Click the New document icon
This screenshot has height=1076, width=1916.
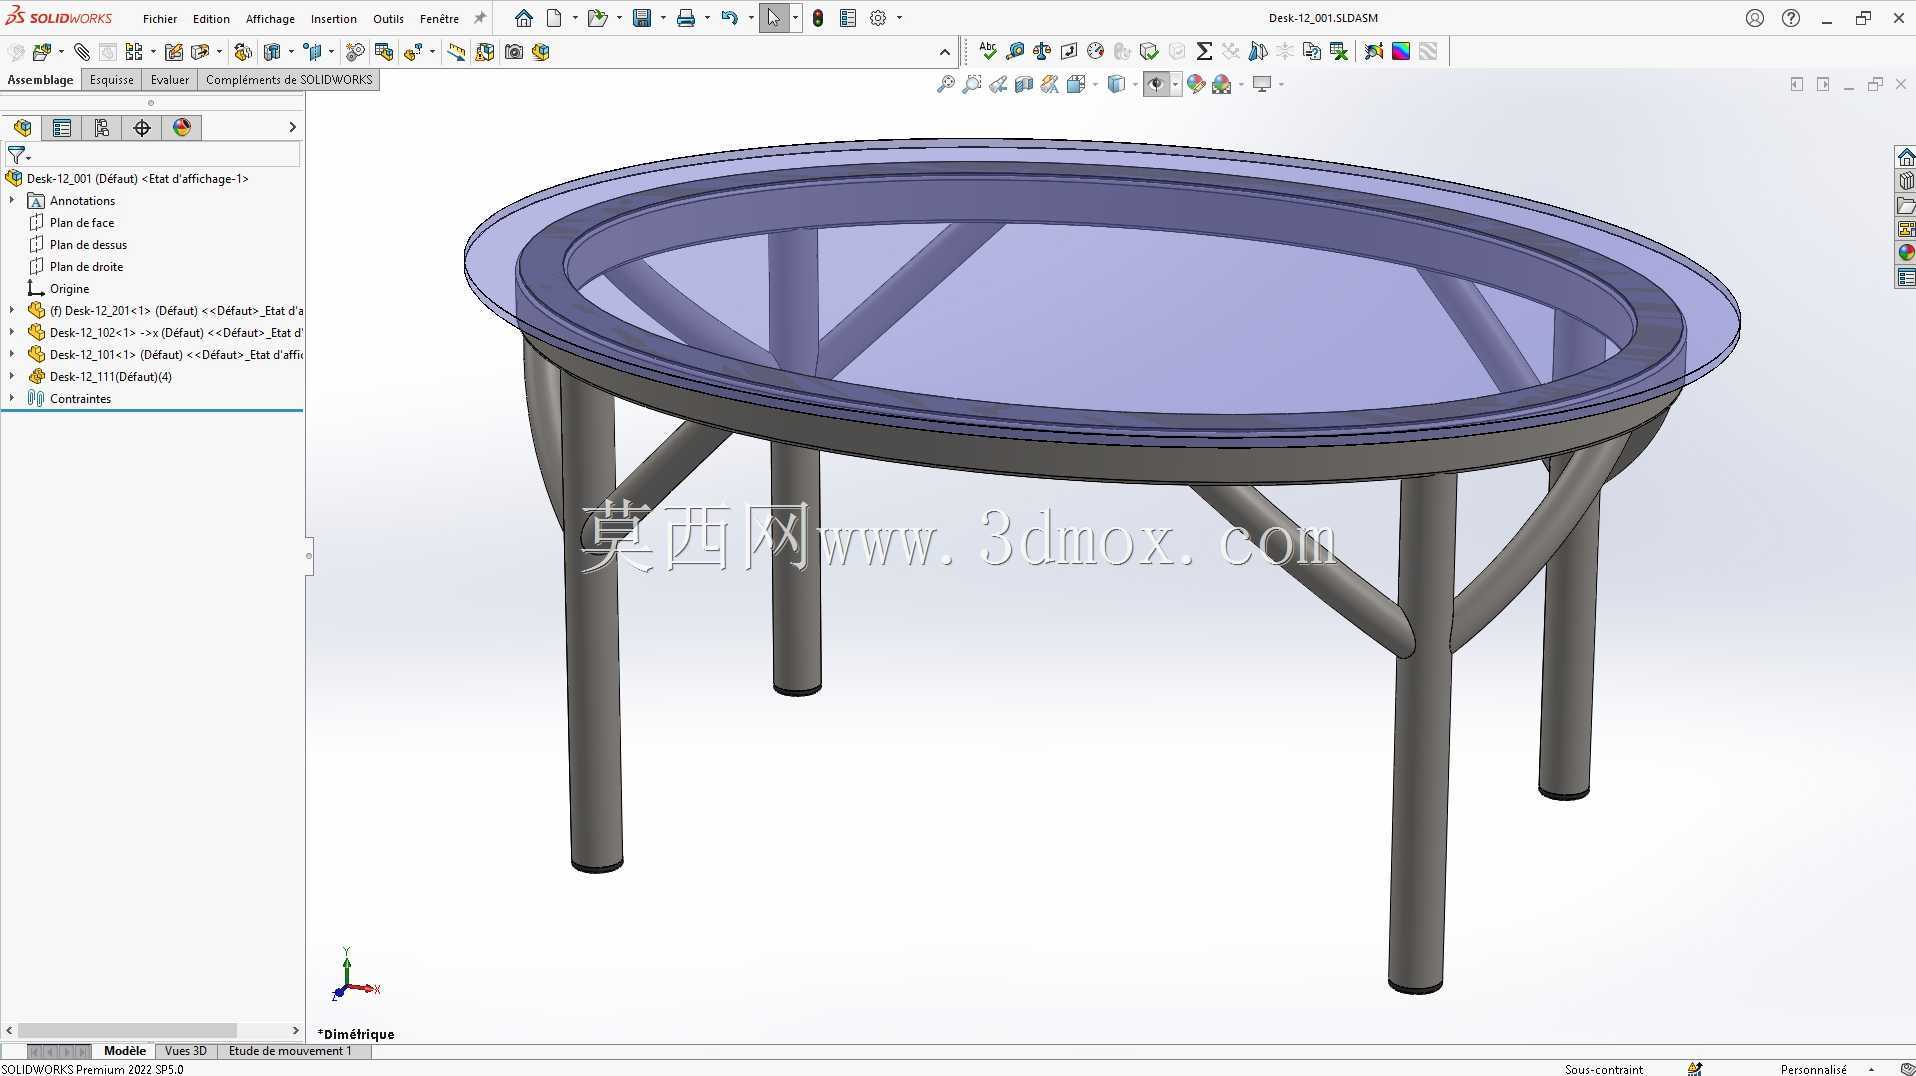pyautogui.click(x=554, y=18)
